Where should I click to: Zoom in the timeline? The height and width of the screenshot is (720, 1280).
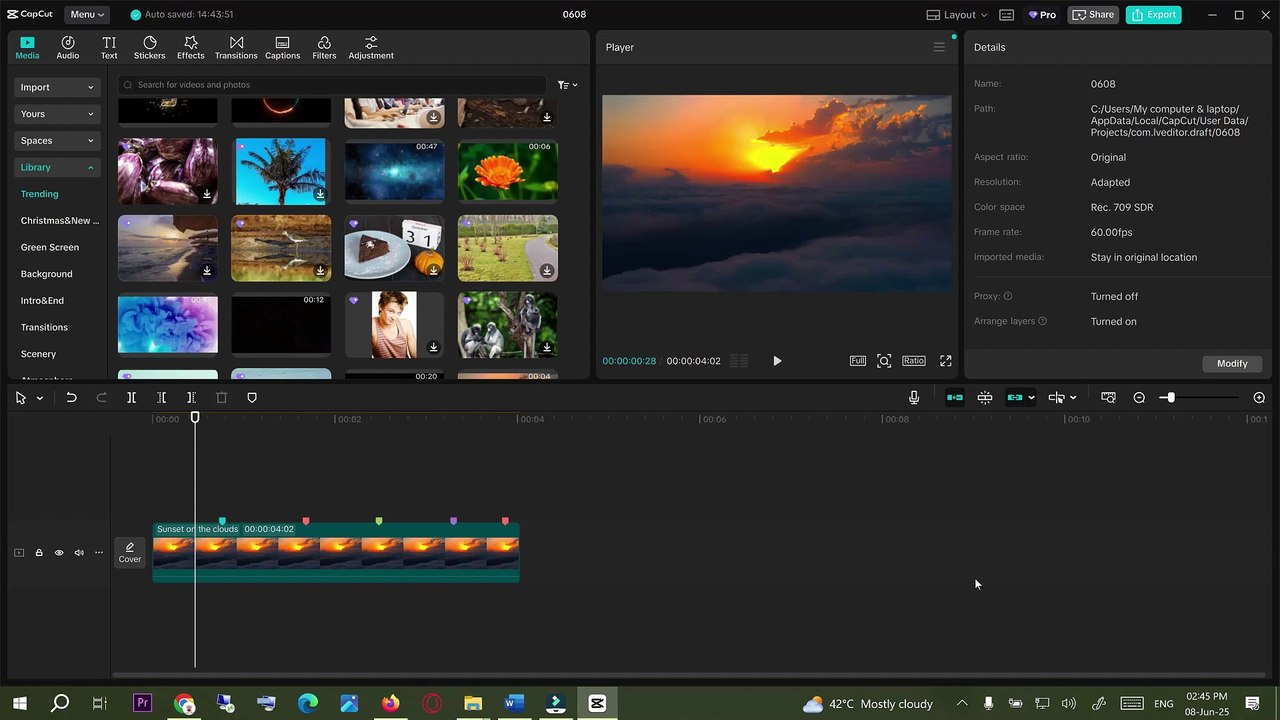point(1259,398)
